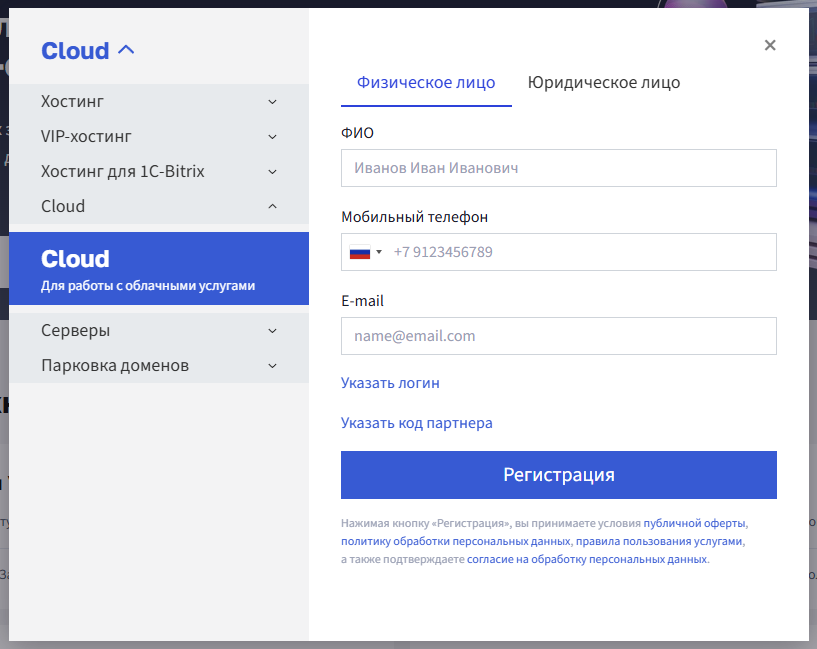Collapse the Cloud menu section
Viewport: 817px width, 649px height.
point(272,207)
